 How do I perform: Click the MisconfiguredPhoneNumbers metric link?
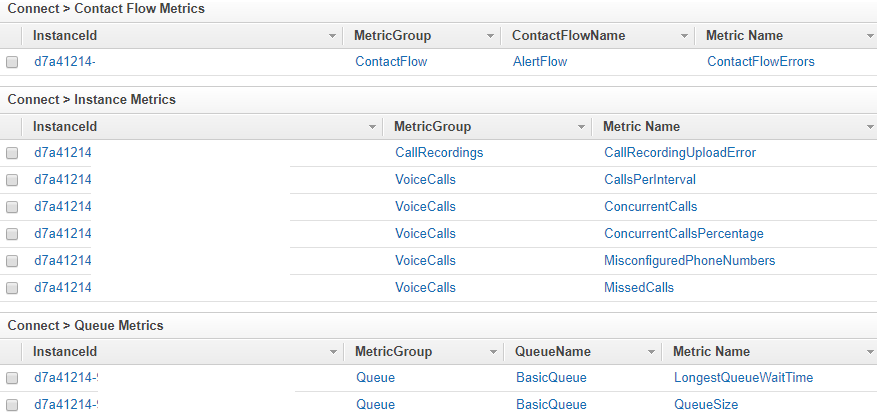coord(690,261)
